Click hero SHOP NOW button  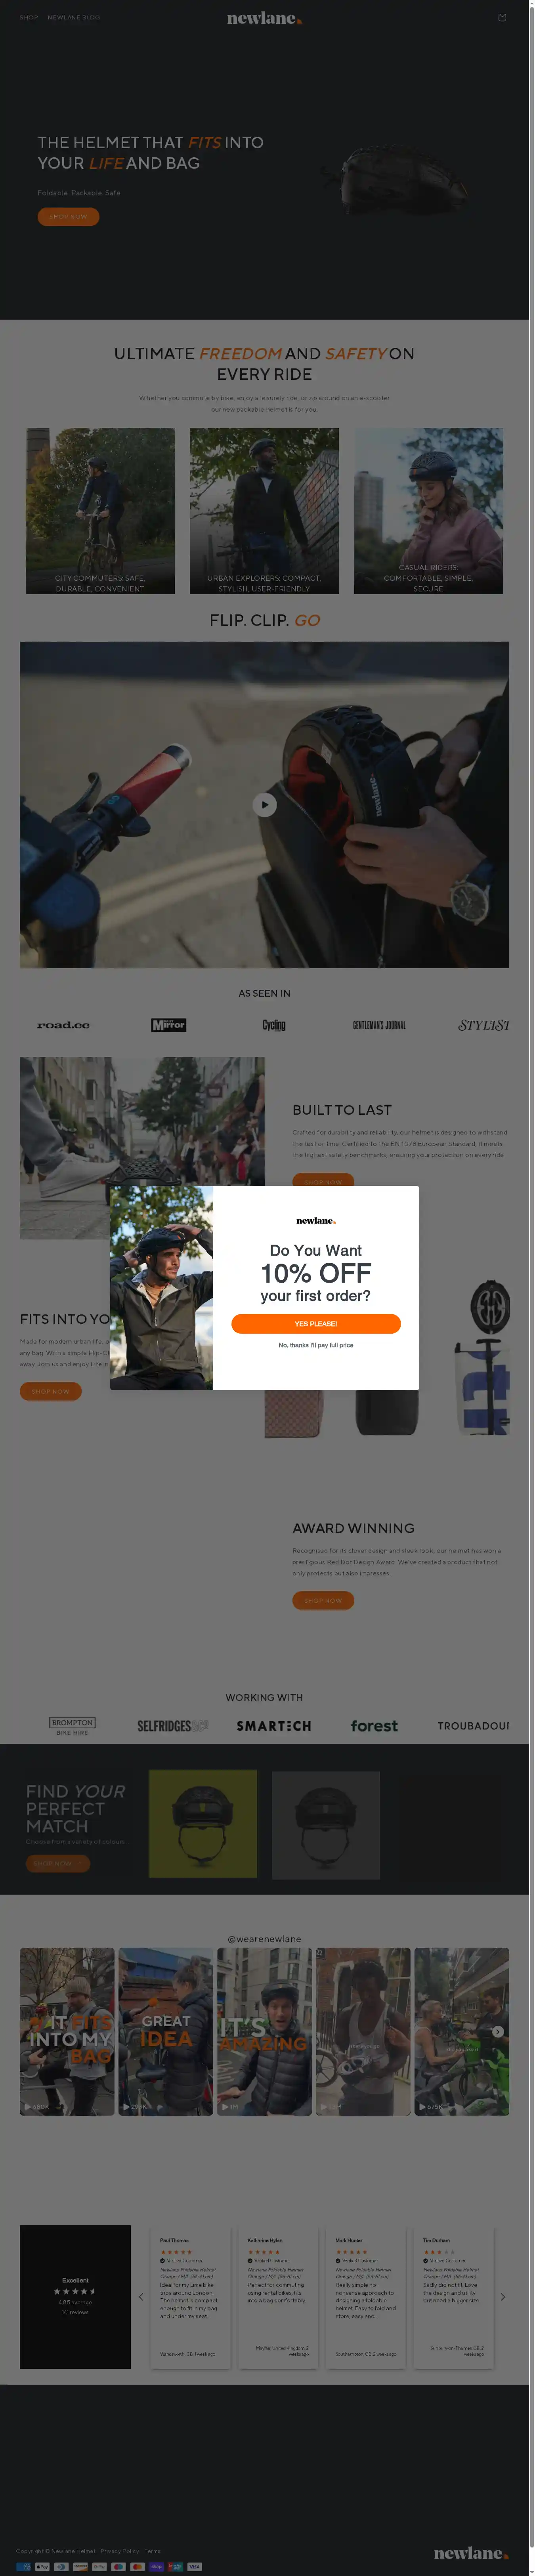pyautogui.click(x=68, y=216)
